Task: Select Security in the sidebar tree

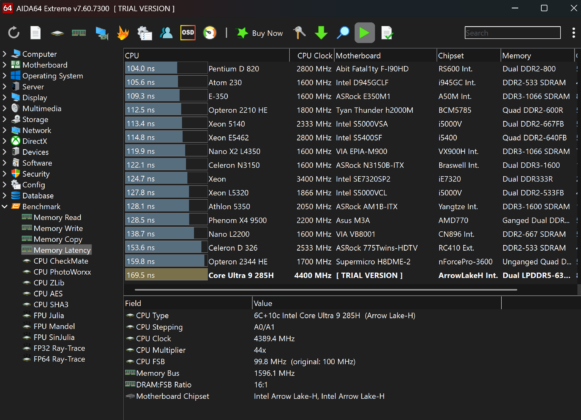Action: click(36, 174)
